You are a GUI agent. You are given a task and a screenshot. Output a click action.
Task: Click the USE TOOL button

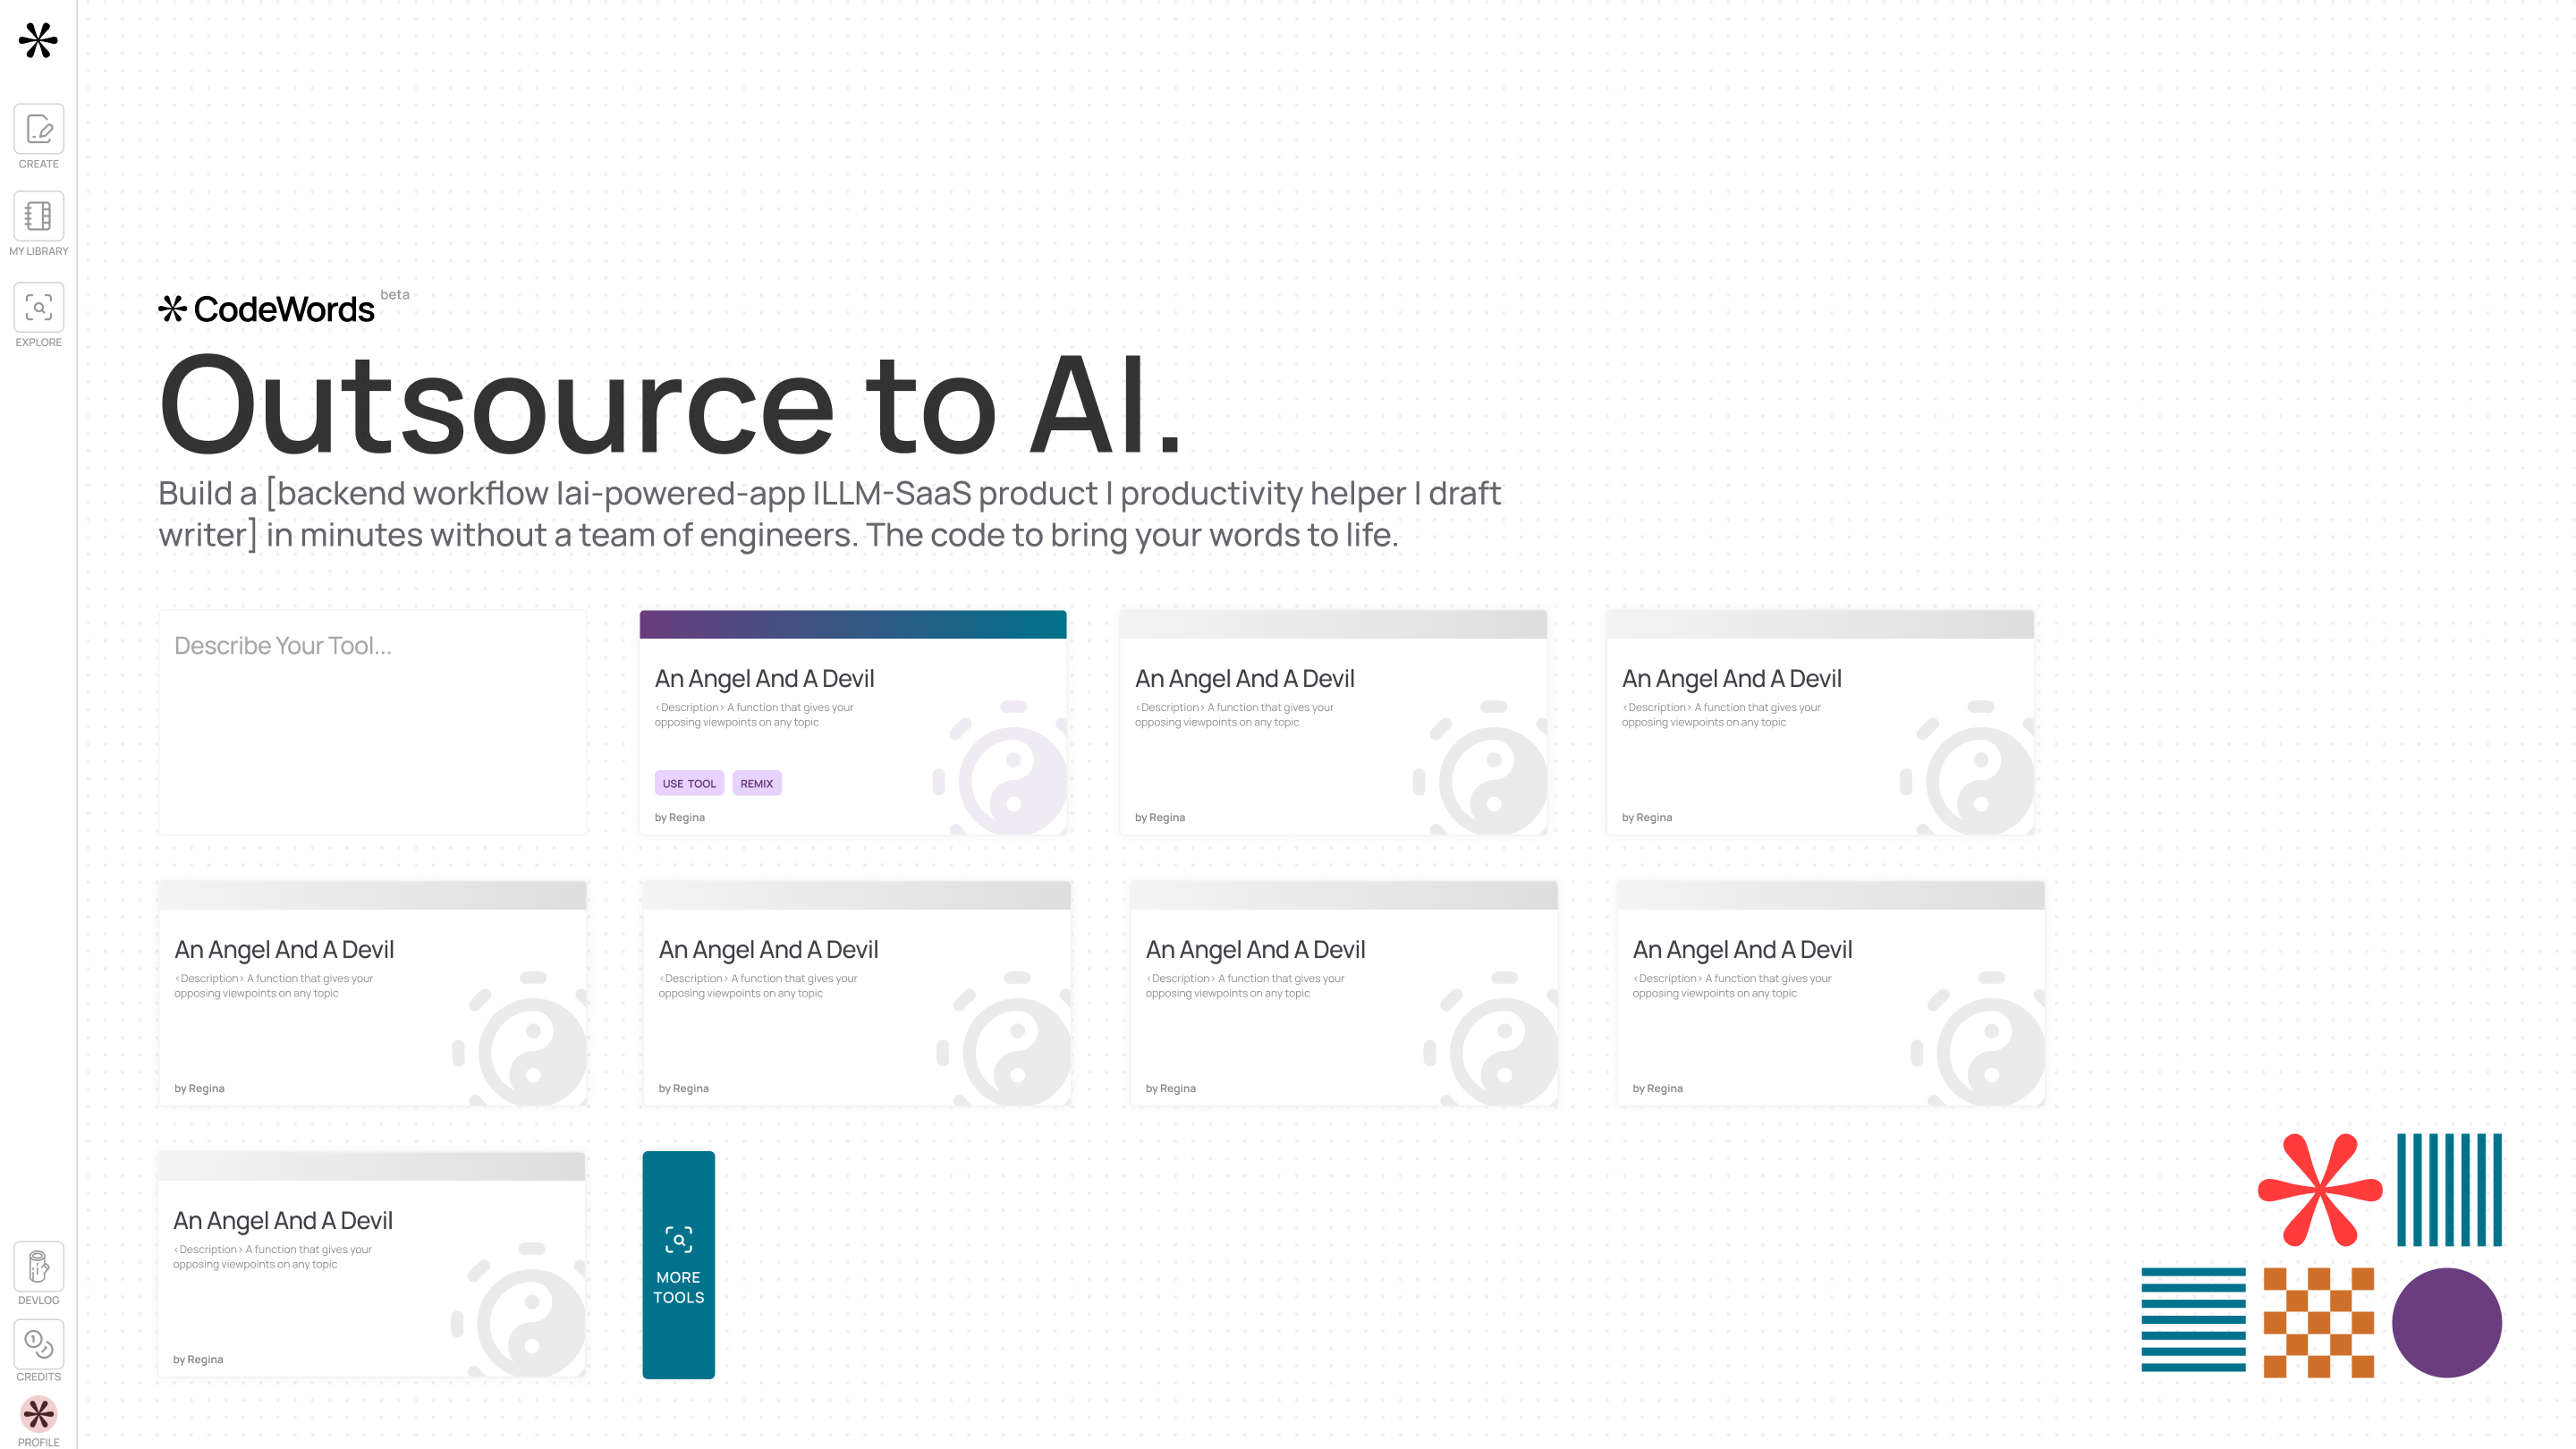tap(689, 783)
